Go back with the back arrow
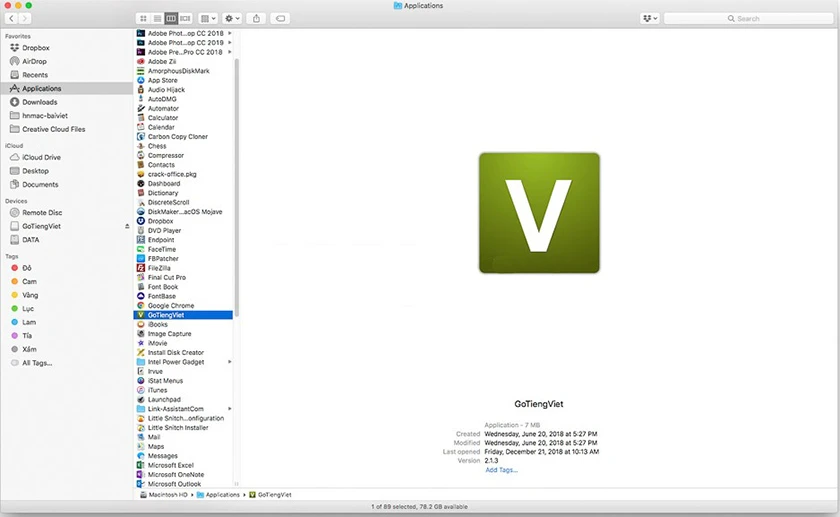Screen dimensions: 840x517 [11, 18]
